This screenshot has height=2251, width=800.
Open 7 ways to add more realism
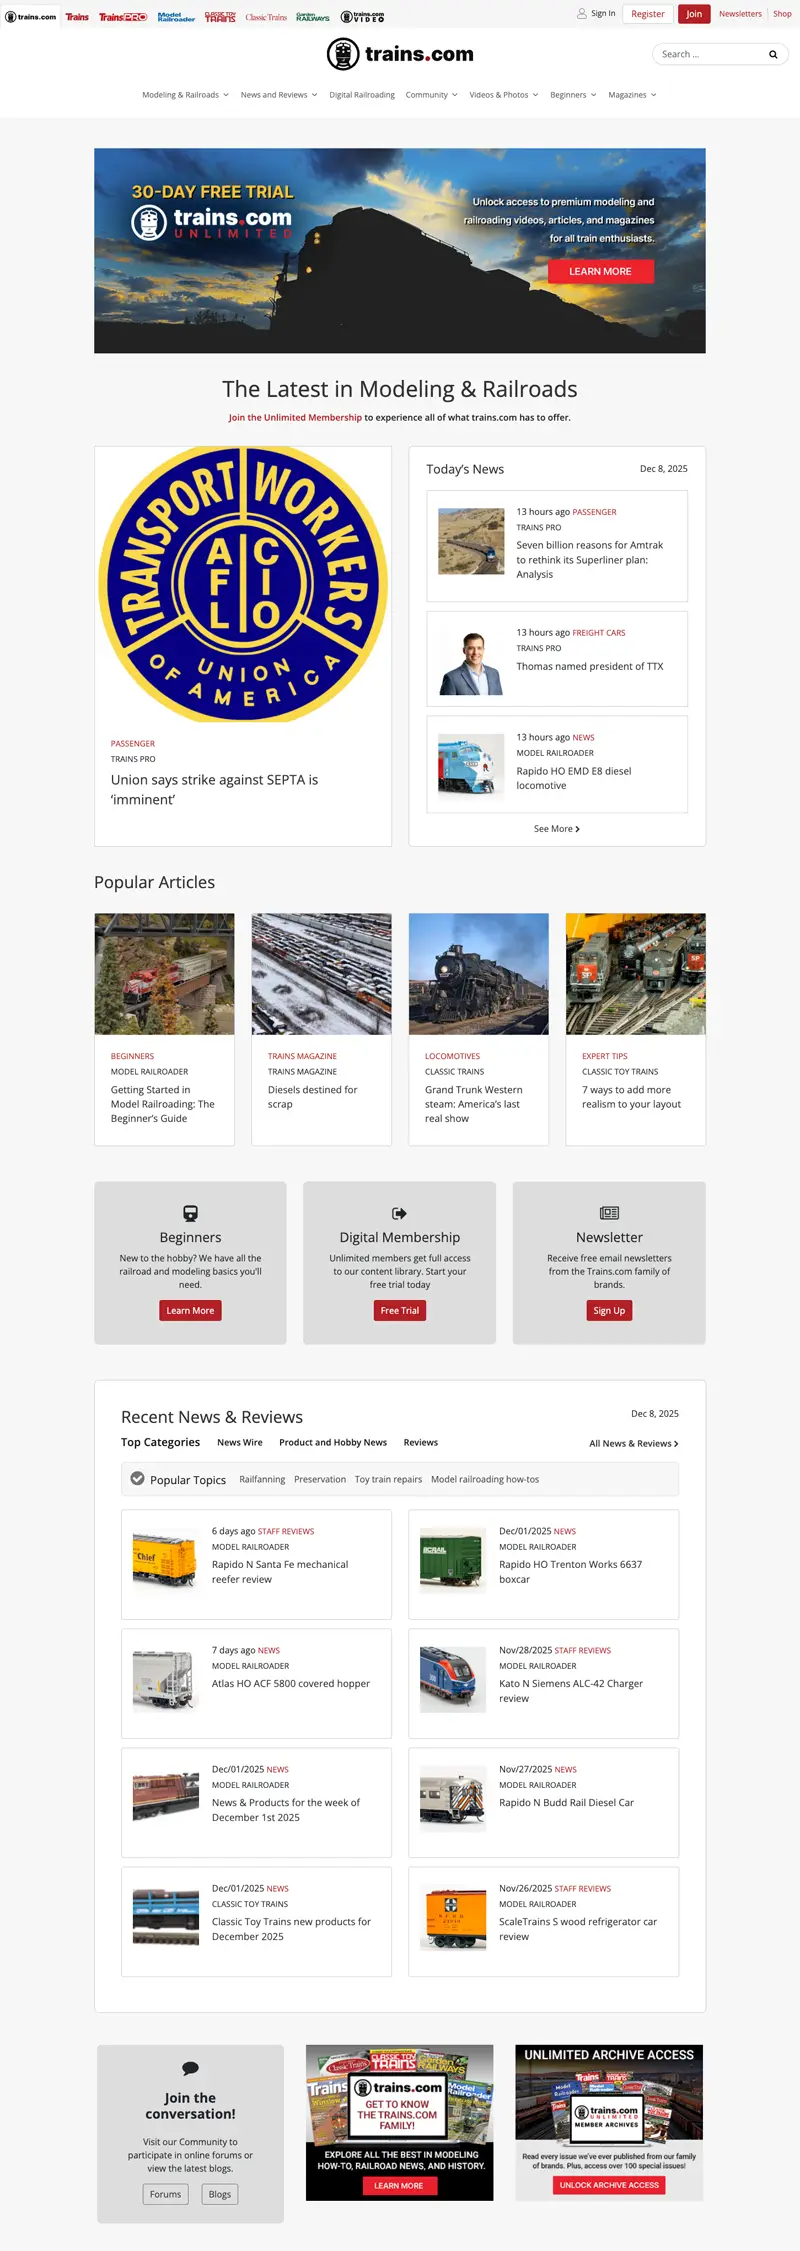click(x=631, y=1097)
